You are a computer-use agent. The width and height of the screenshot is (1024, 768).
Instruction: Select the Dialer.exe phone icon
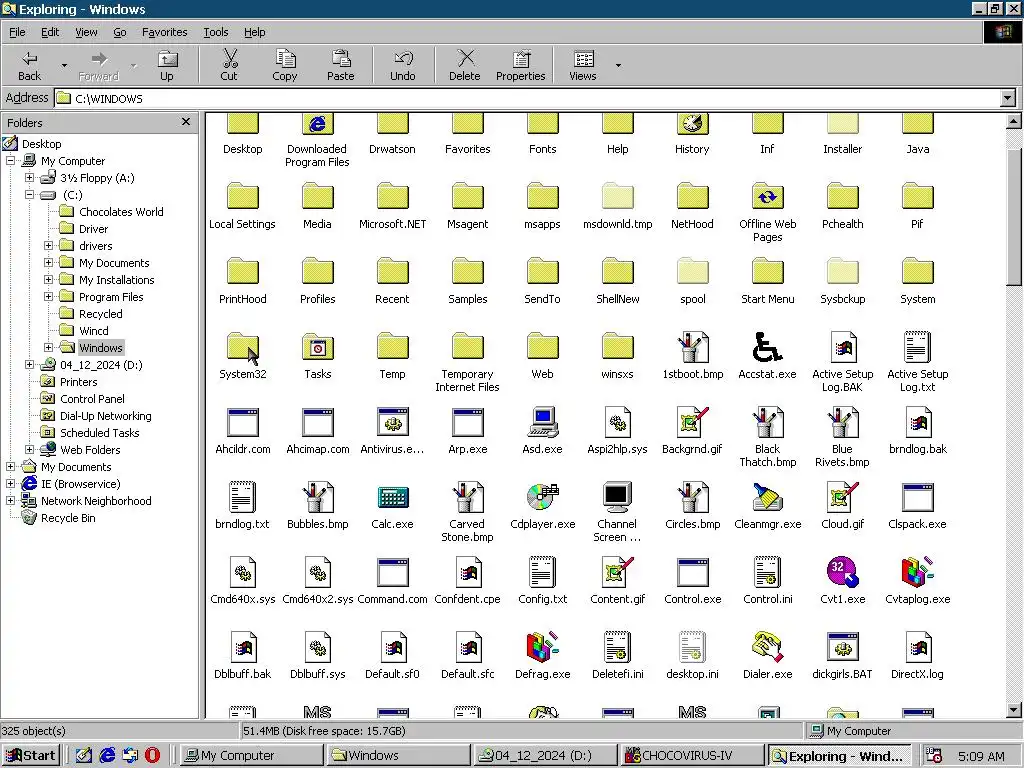pos(767,648)
